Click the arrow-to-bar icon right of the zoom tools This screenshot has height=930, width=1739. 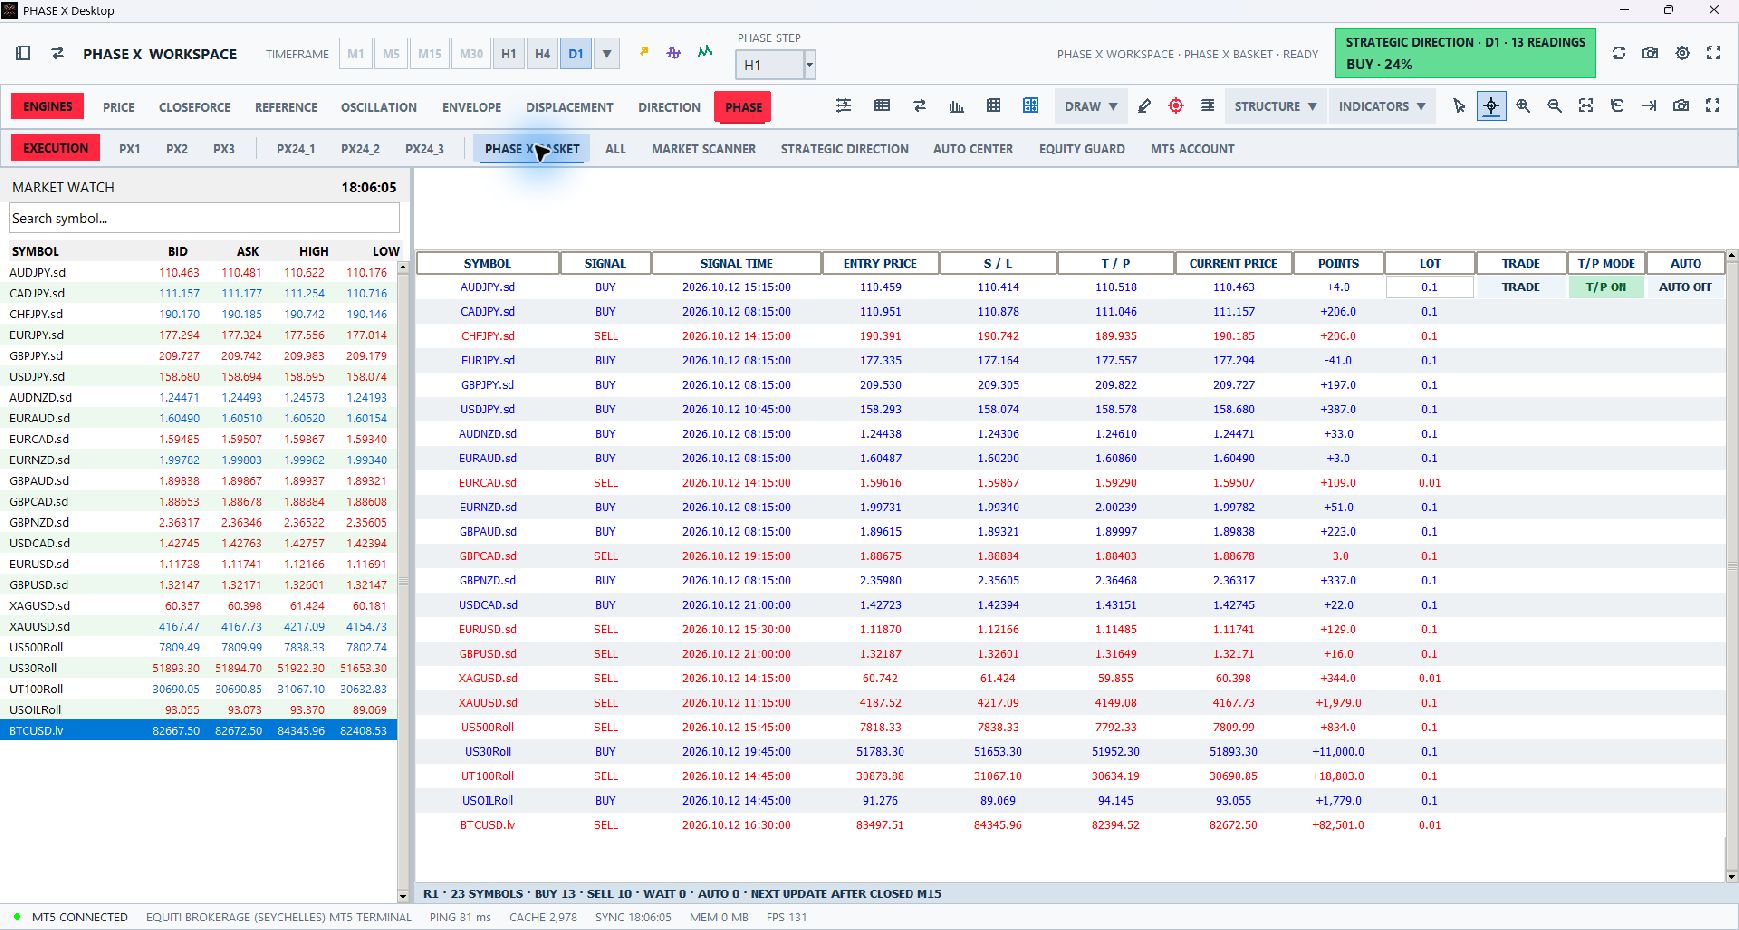click(1649, 106)
